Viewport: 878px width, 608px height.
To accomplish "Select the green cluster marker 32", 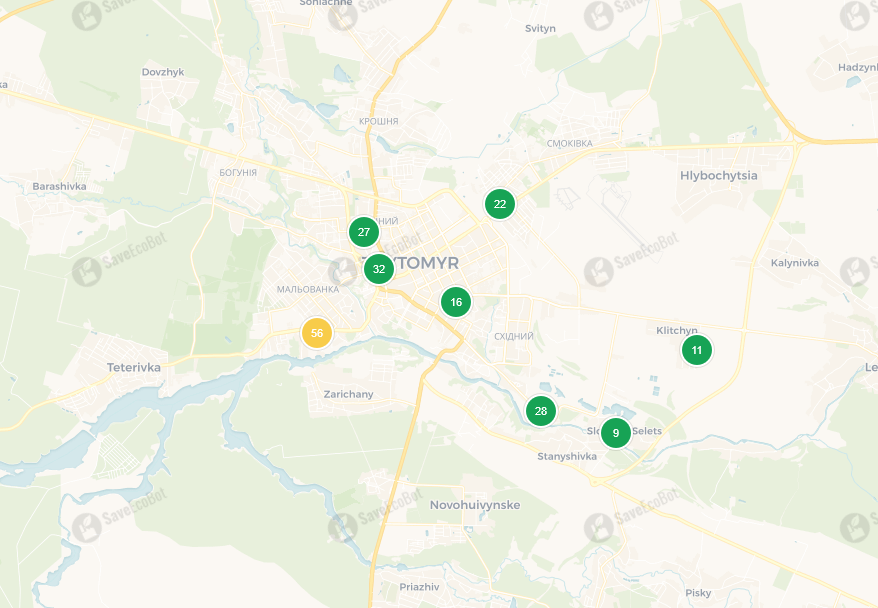I will pyautogui.click(x=379, y=269).
